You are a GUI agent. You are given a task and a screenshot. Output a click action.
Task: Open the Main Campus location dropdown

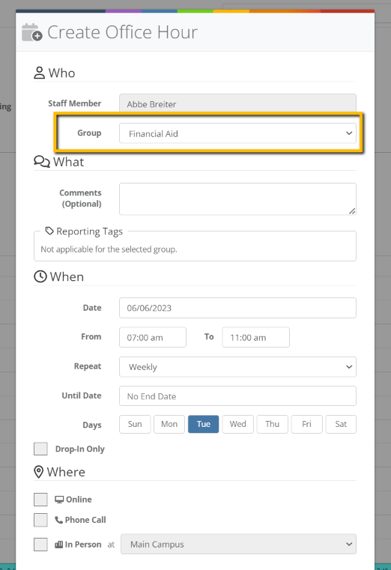pos(238,544)
